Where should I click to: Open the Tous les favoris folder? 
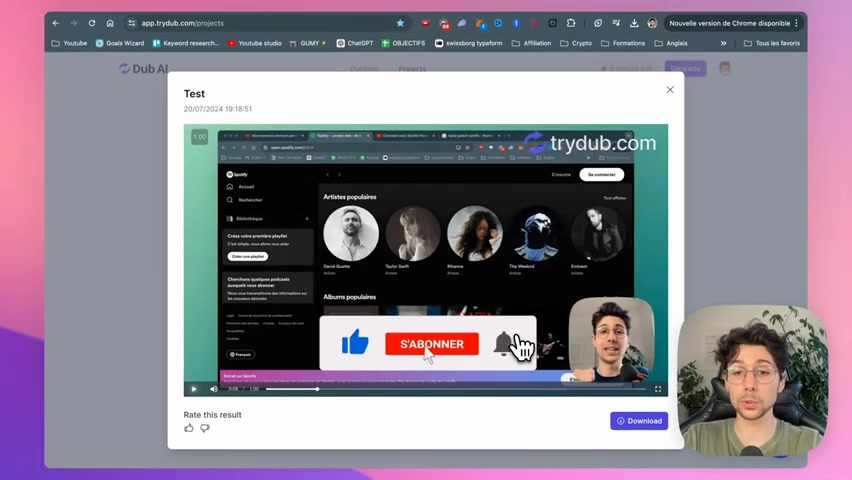pyautogui.click(x=772, y=43)
